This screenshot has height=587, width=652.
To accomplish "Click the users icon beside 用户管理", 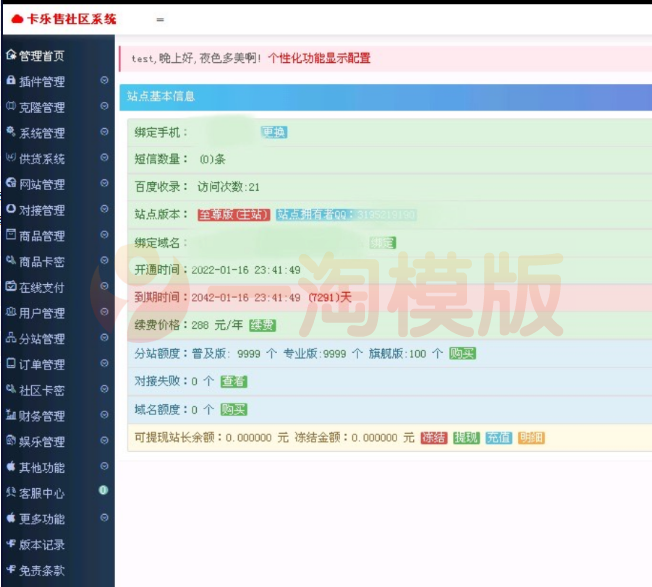I will tap(11, 312).
